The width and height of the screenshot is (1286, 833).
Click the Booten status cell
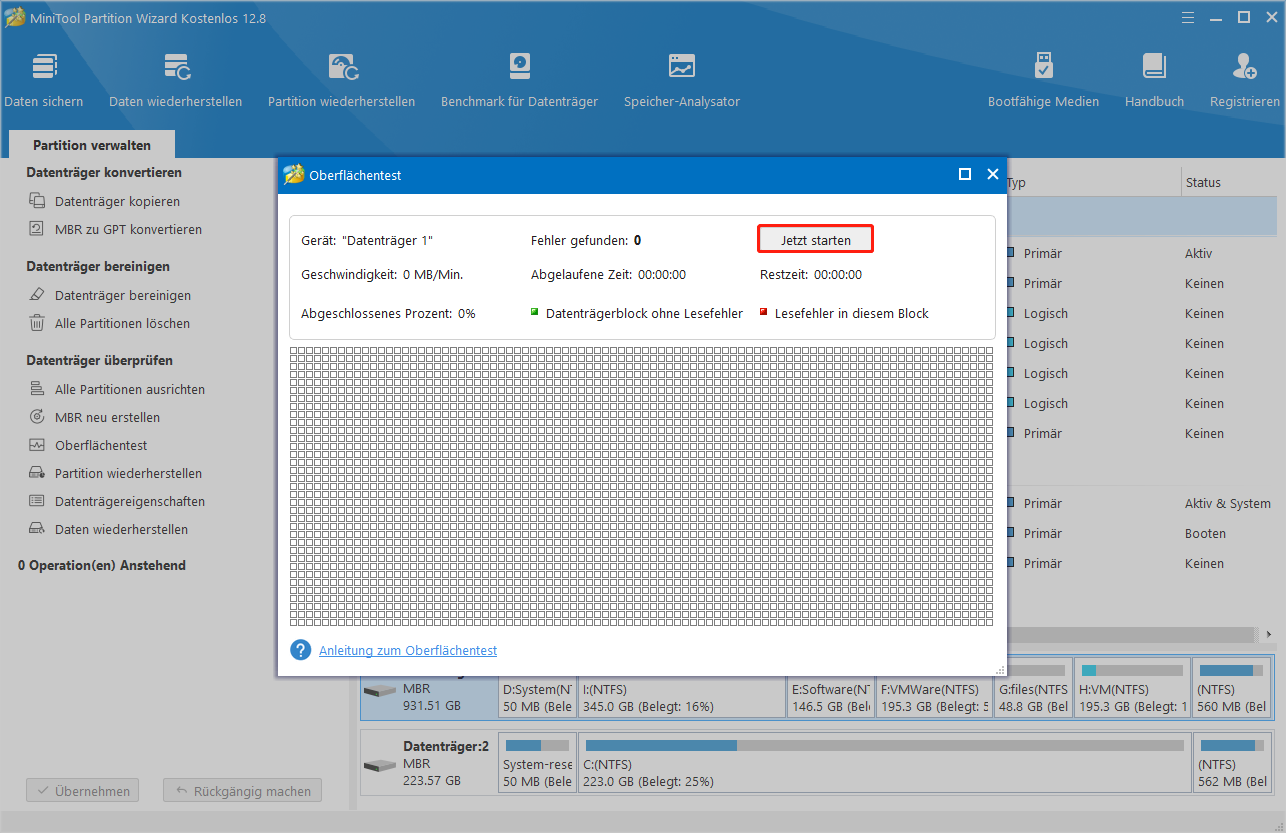coord(1205,533)
